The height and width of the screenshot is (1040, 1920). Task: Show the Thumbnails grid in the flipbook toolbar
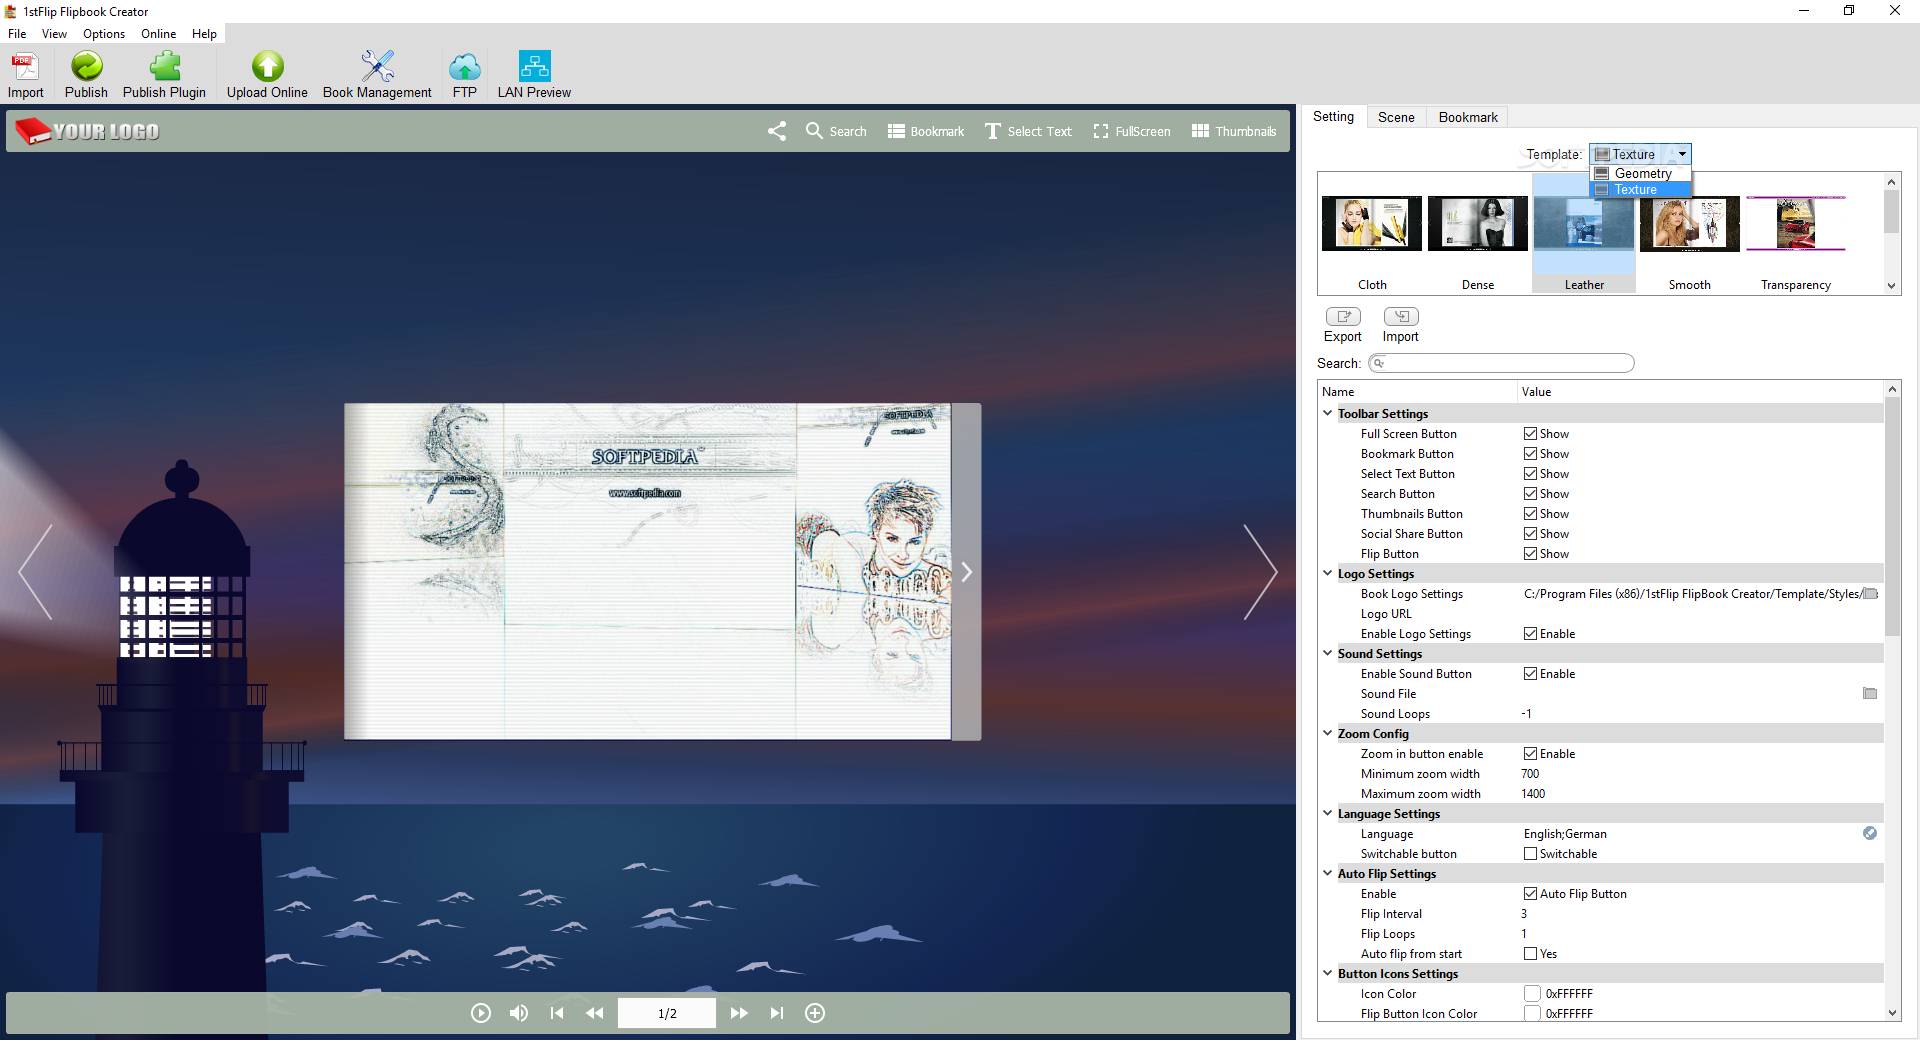coord(1234,131)
